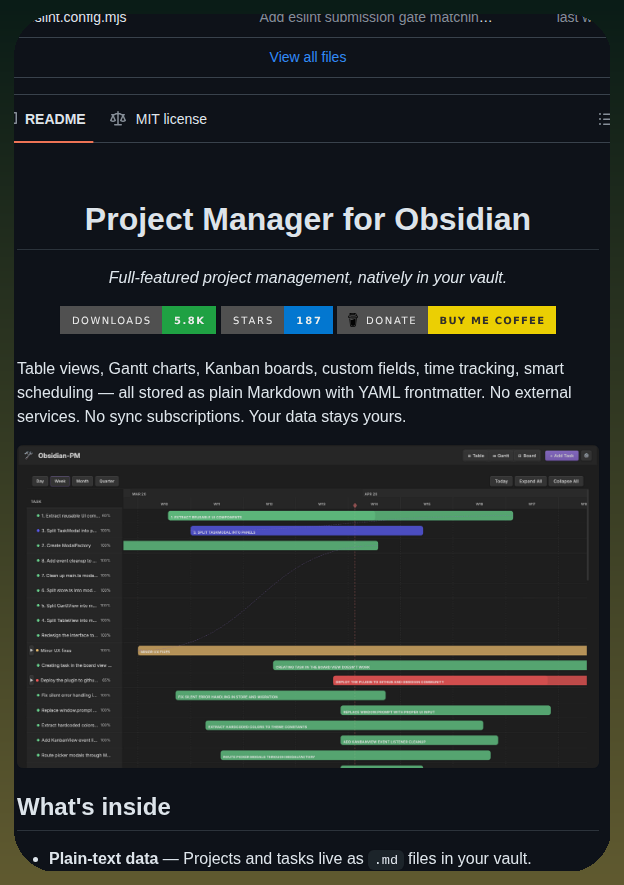Switch to the MIT license tab
The image size is (624, 885).
pyautogui.click(x=159, y=119)
